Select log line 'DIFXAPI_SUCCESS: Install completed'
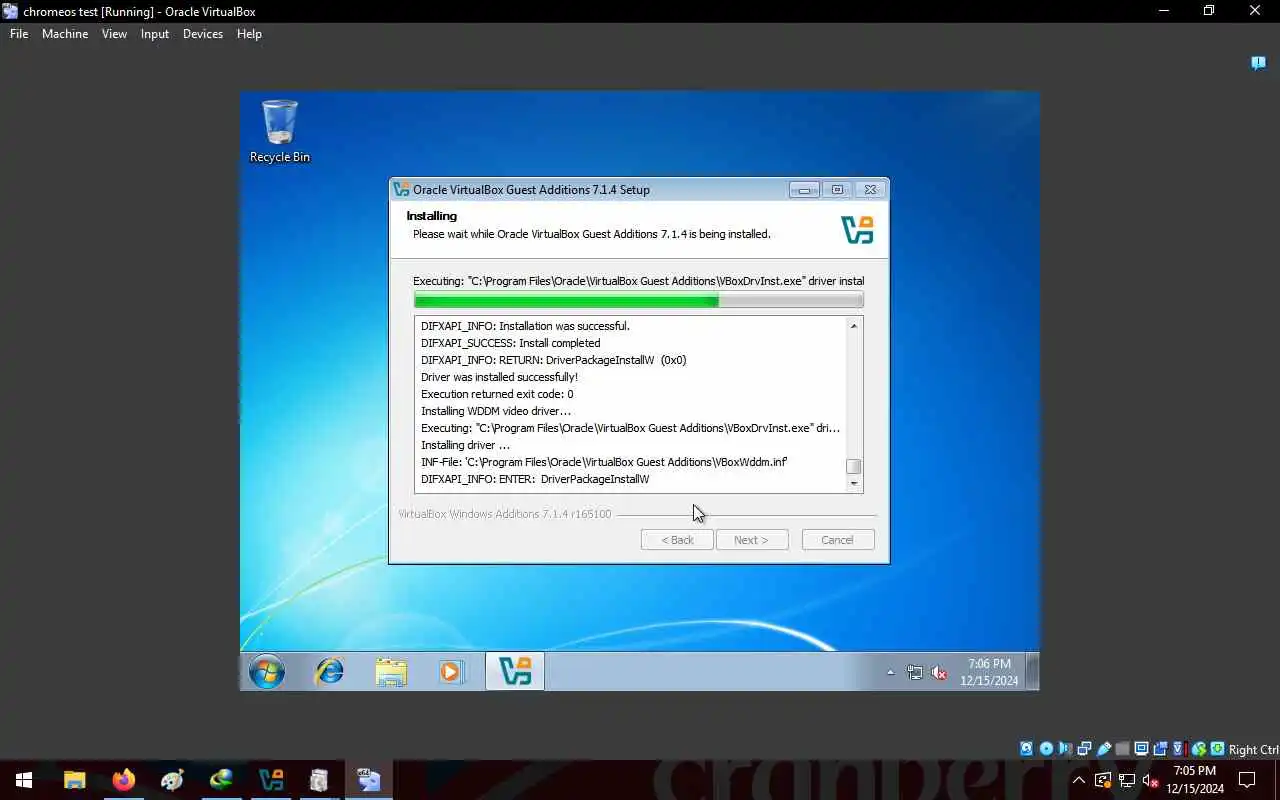 coord(510,343)
